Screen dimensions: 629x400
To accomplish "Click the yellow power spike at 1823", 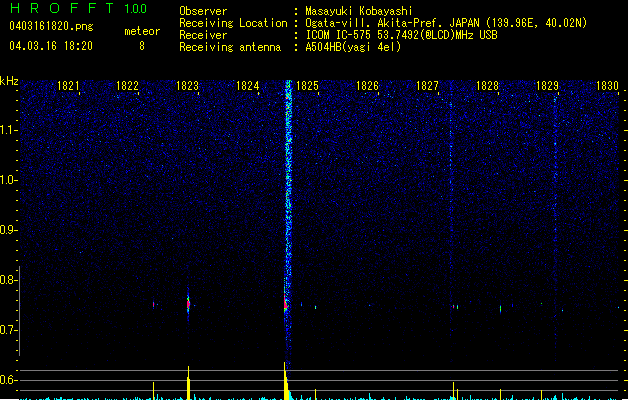I will (189, 383).
